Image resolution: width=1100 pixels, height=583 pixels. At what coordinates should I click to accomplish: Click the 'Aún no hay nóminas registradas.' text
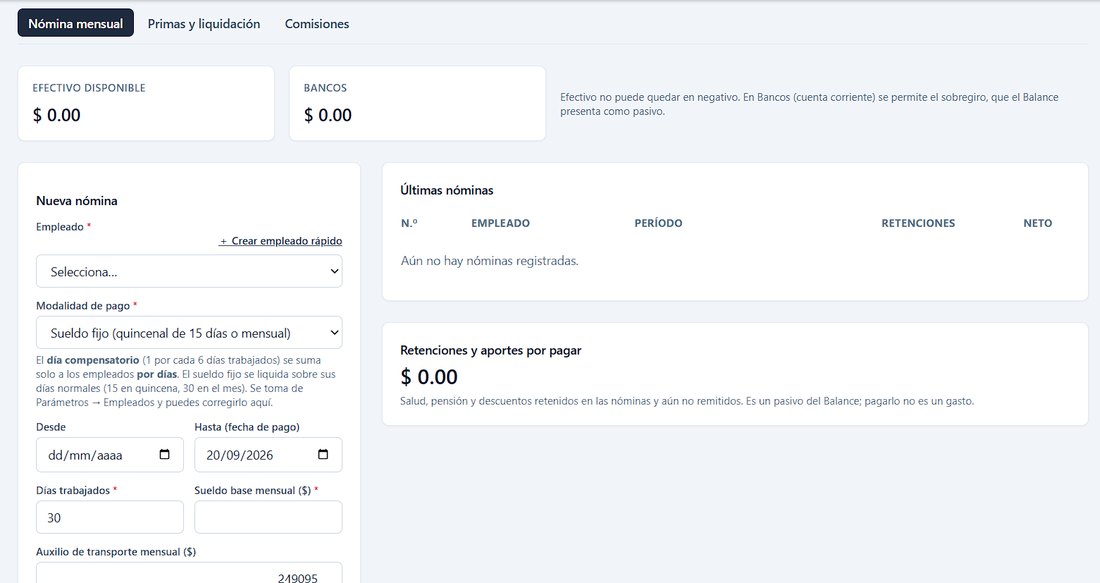[490, 261]
